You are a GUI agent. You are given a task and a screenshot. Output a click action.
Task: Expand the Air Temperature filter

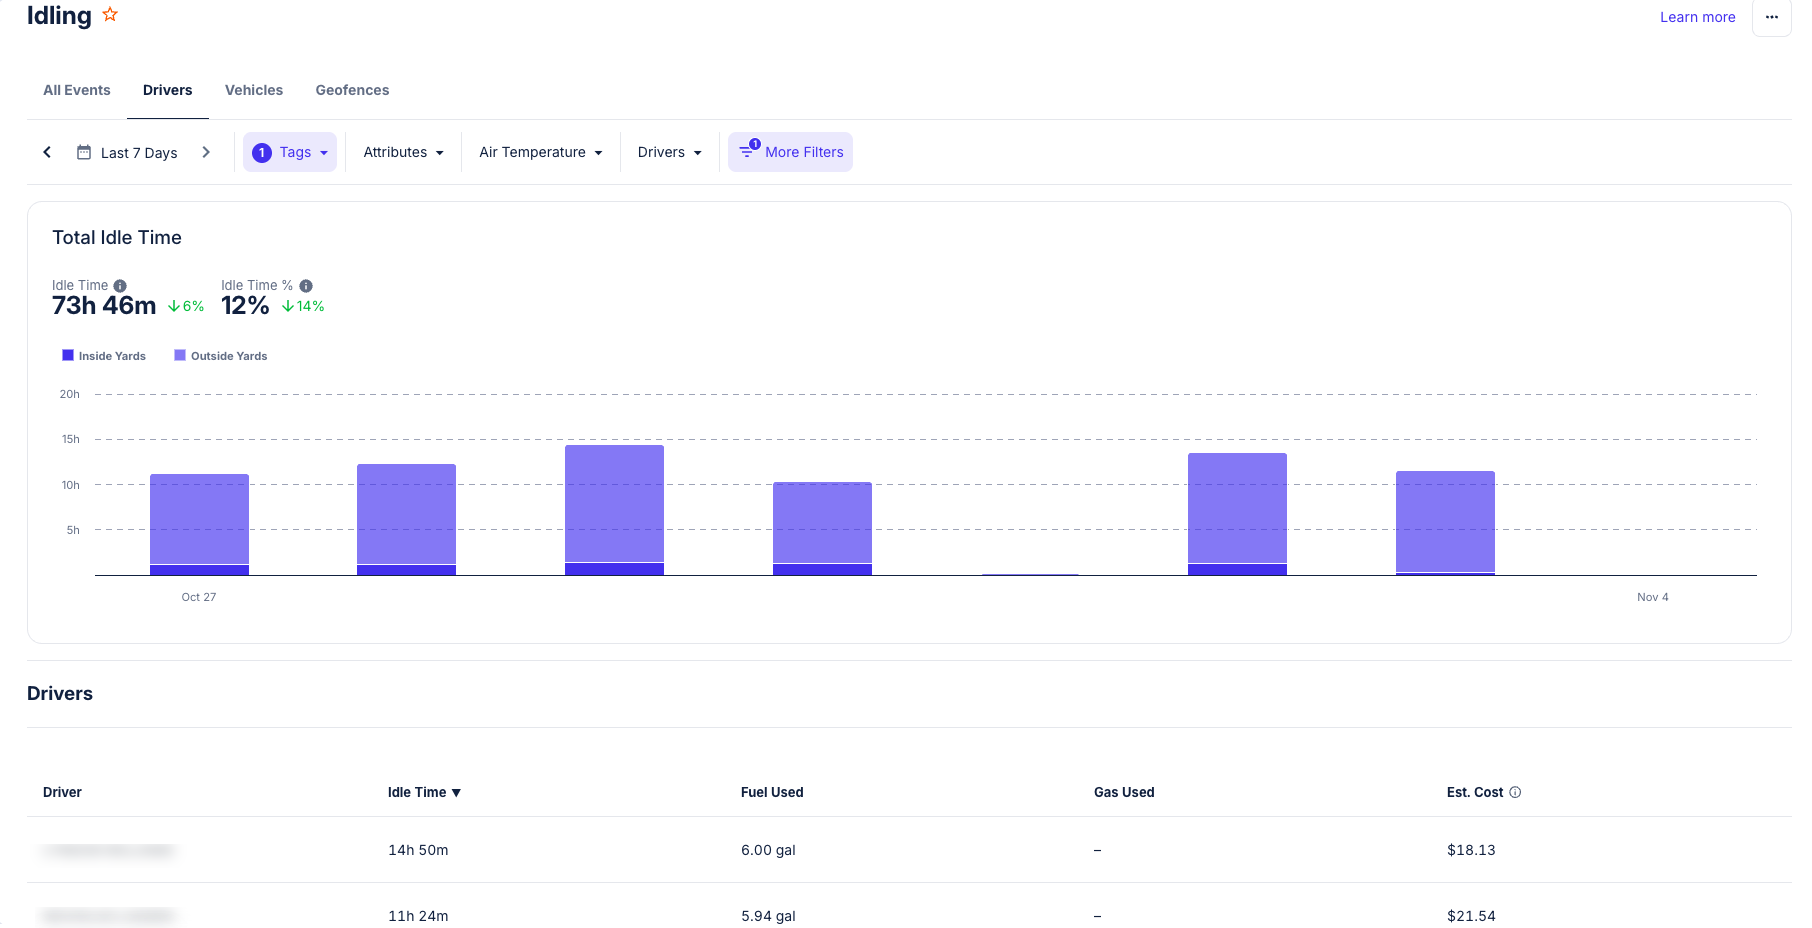coord(540,152)
